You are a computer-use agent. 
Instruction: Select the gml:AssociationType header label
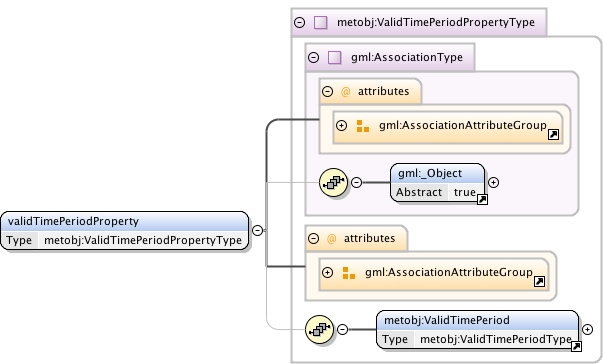[x=407, y=58]
